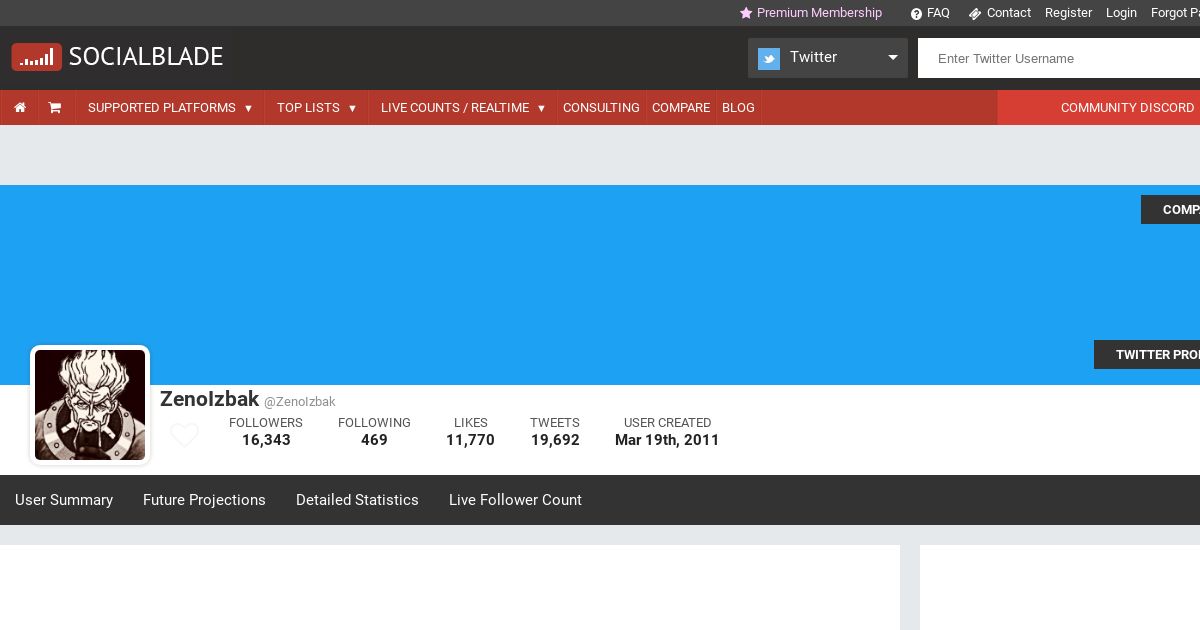Click user created date Mar 19th, 2011
Image resolution: width=1200 pixels, height=630 pixels.
pyautogui.click(x=667, y=440)
